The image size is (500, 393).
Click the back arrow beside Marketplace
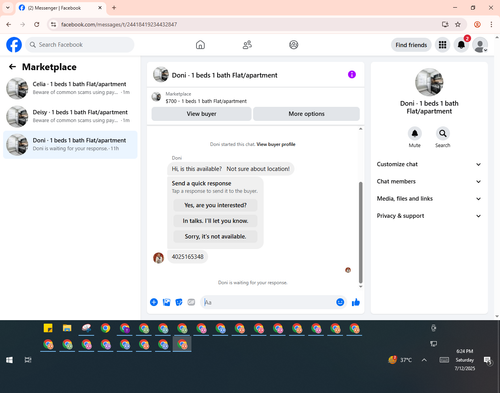12,67
